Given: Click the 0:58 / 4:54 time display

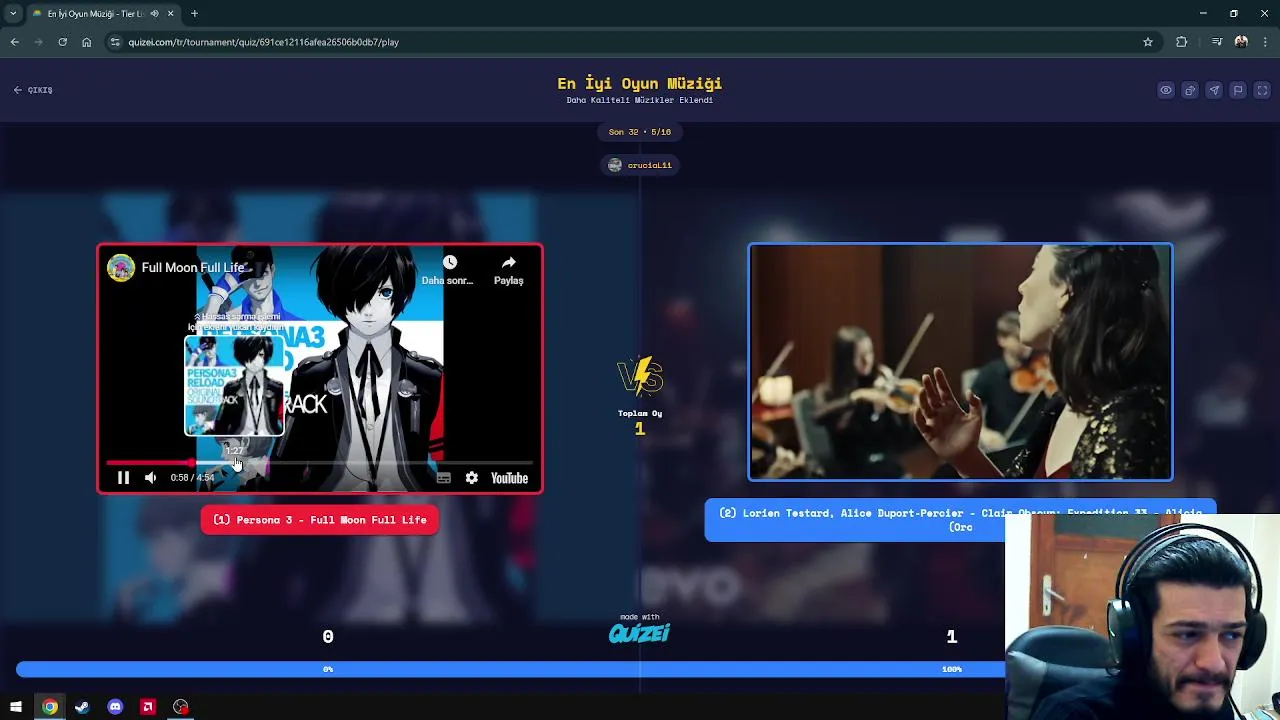Looking at the screenshot, I should pyautogui.click(x=192, y=478).
